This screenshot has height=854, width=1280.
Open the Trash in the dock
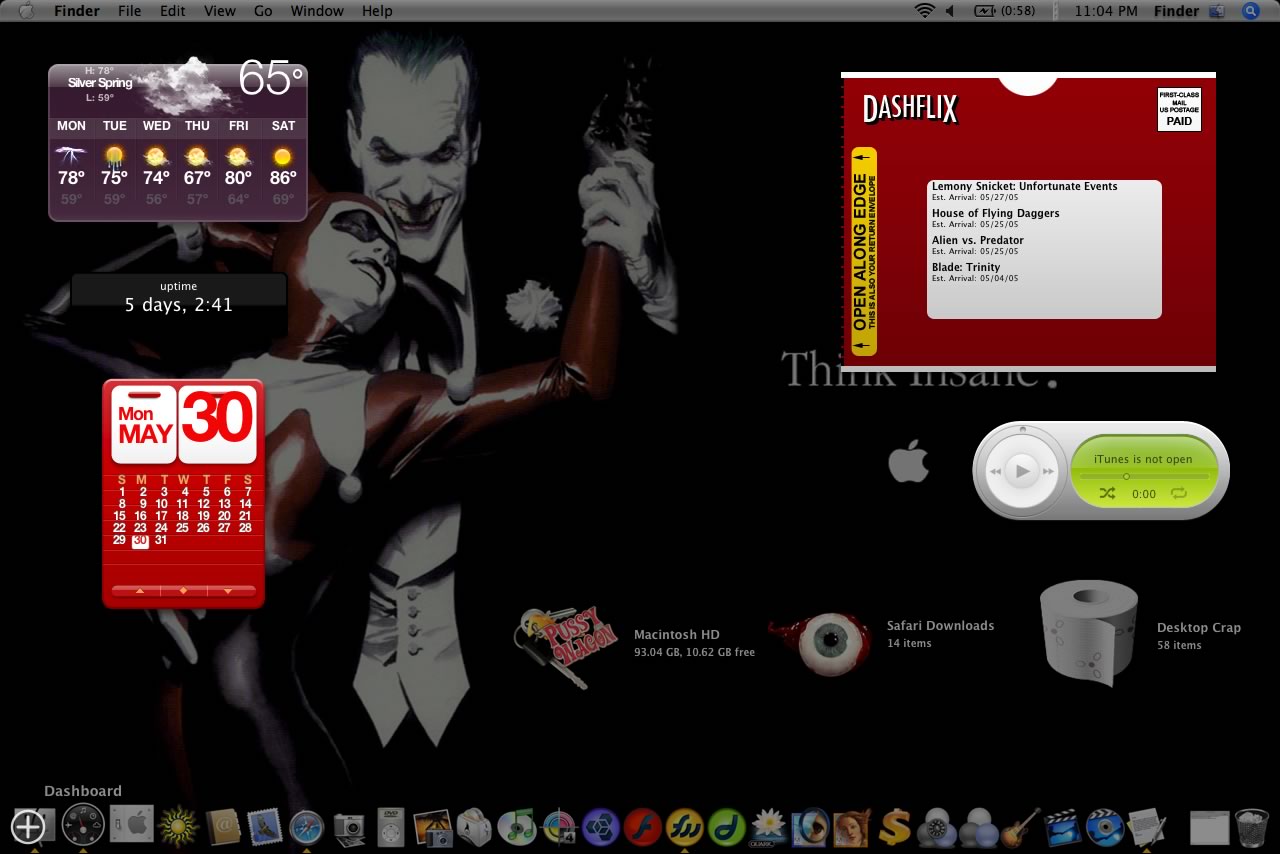(1251, 827)
